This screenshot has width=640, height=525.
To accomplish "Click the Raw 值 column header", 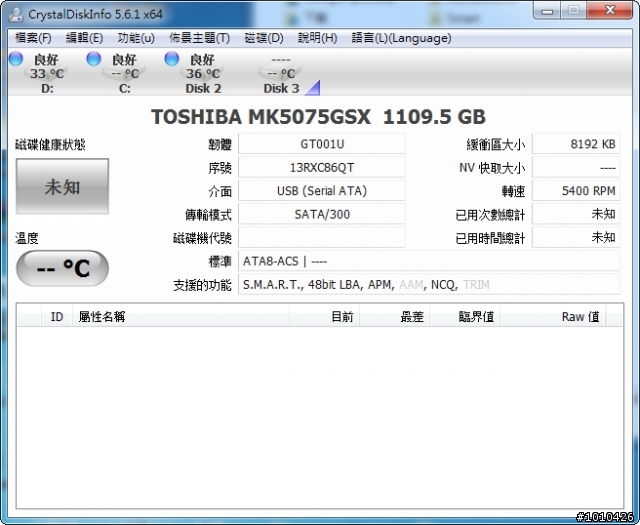I will (553, 316).
